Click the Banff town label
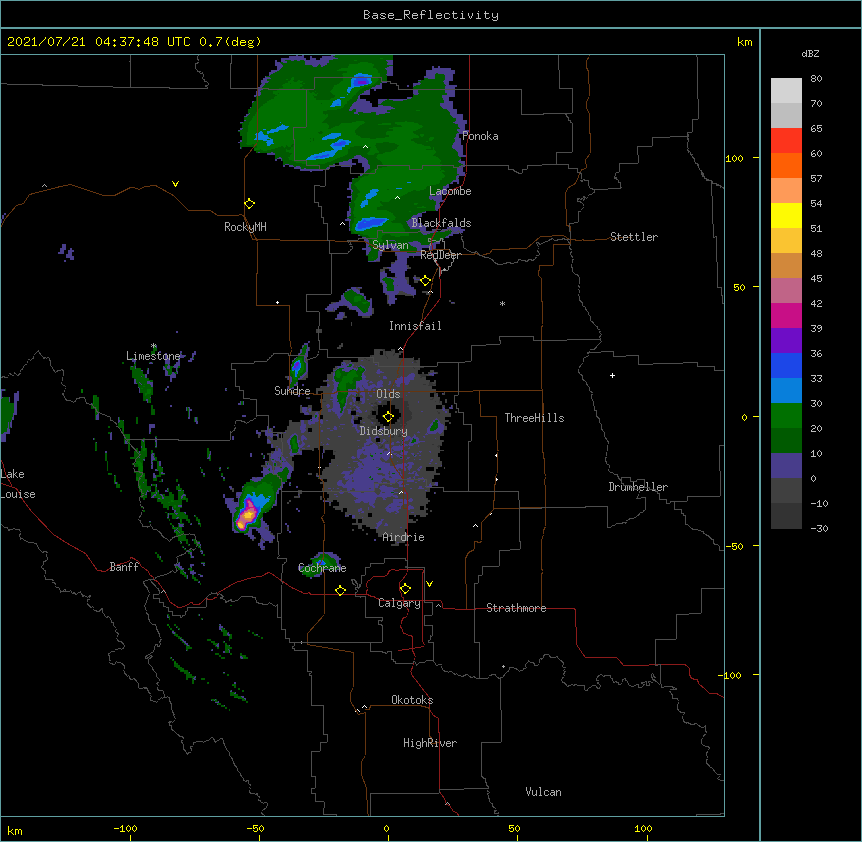 click(124, 567)
